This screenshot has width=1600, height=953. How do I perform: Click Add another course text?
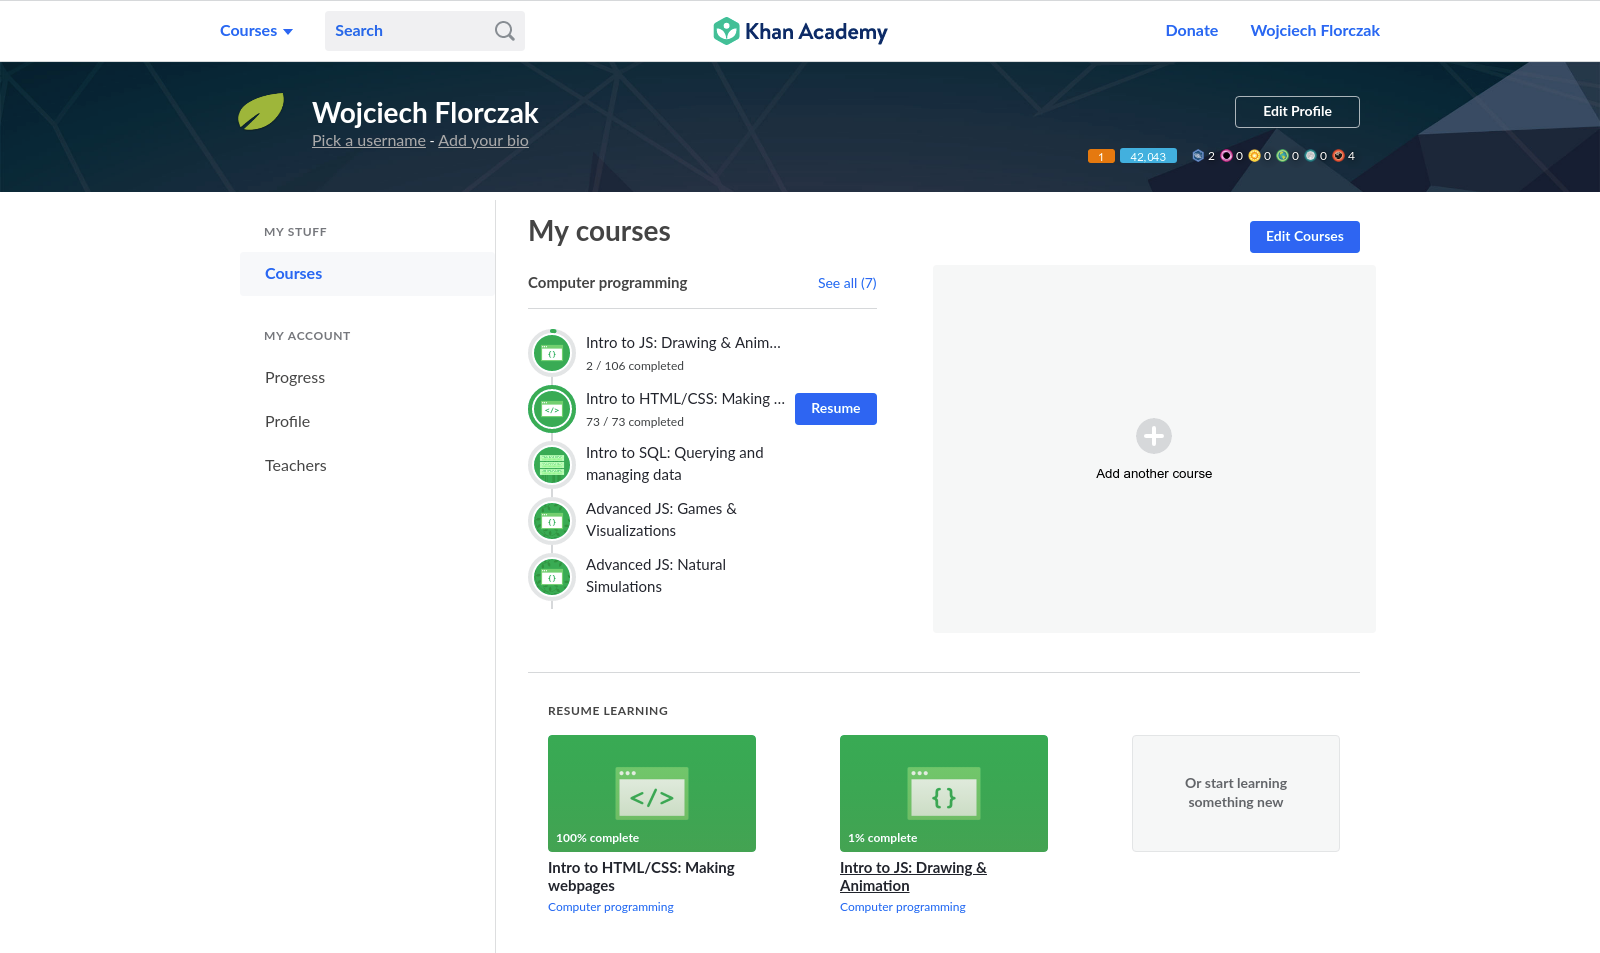click(x=1154, y=474)
